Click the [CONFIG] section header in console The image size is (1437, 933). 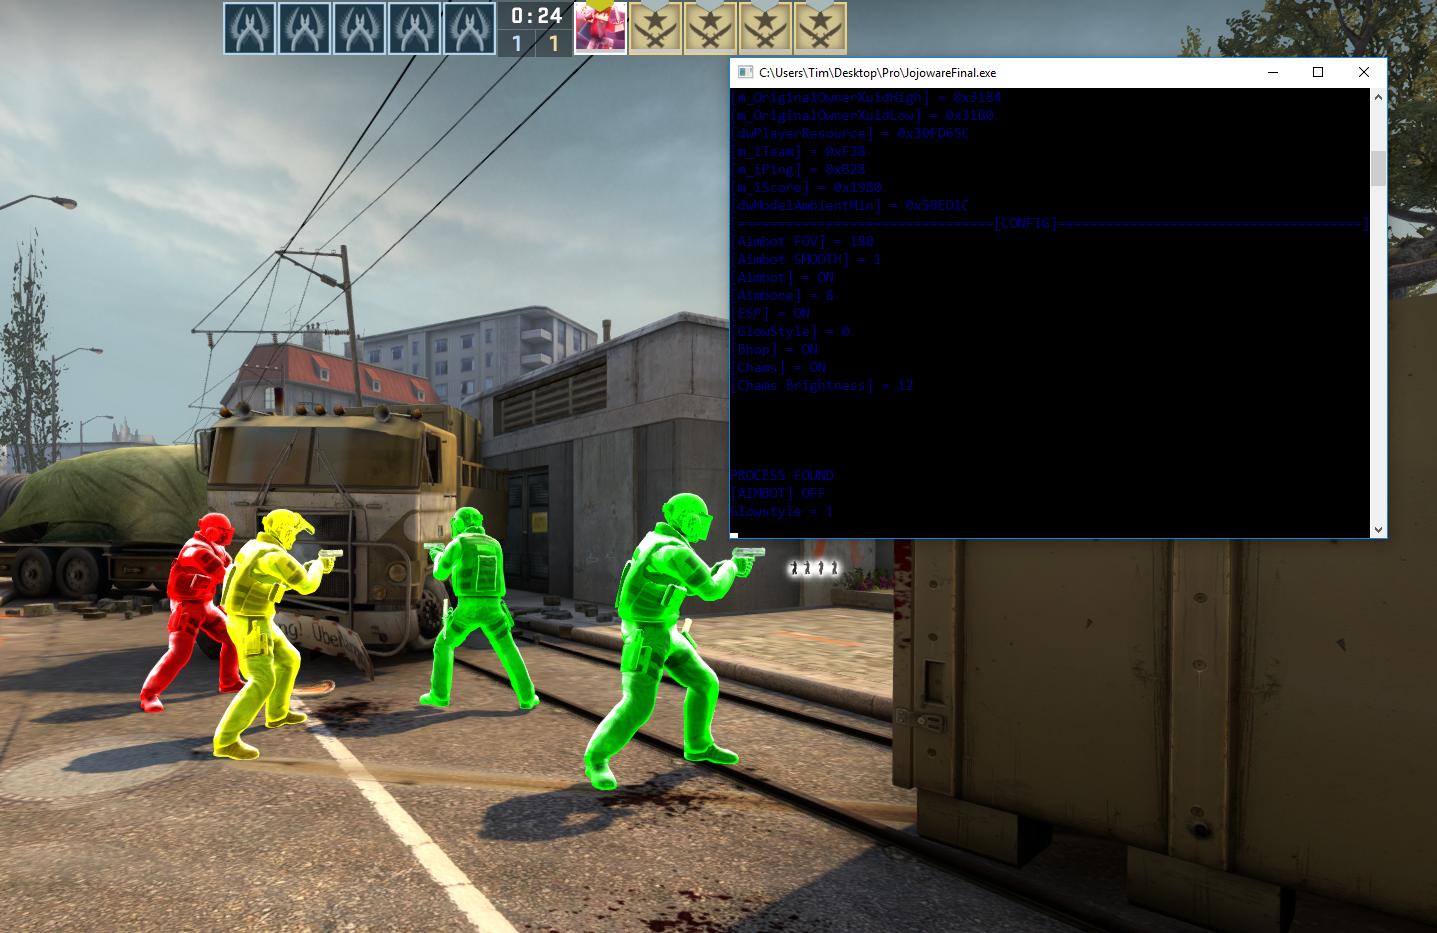(x=1025, y=224)
